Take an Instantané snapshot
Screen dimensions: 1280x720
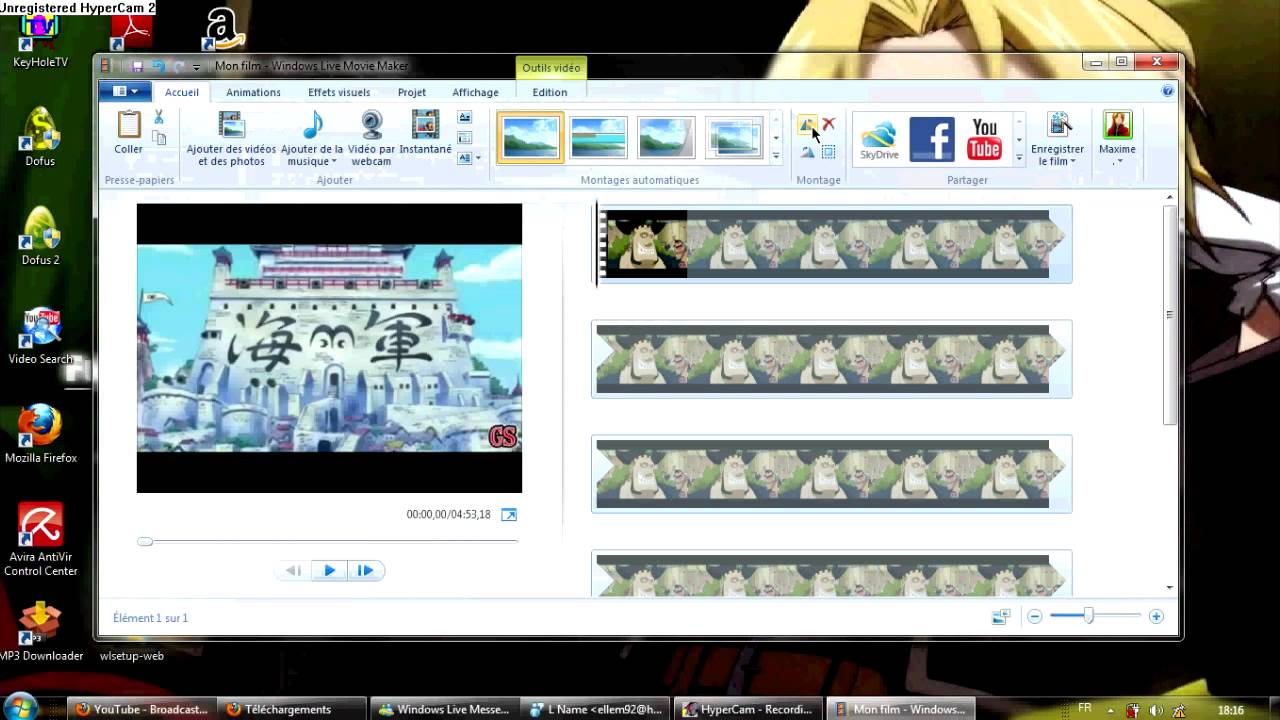coord(425,133)
